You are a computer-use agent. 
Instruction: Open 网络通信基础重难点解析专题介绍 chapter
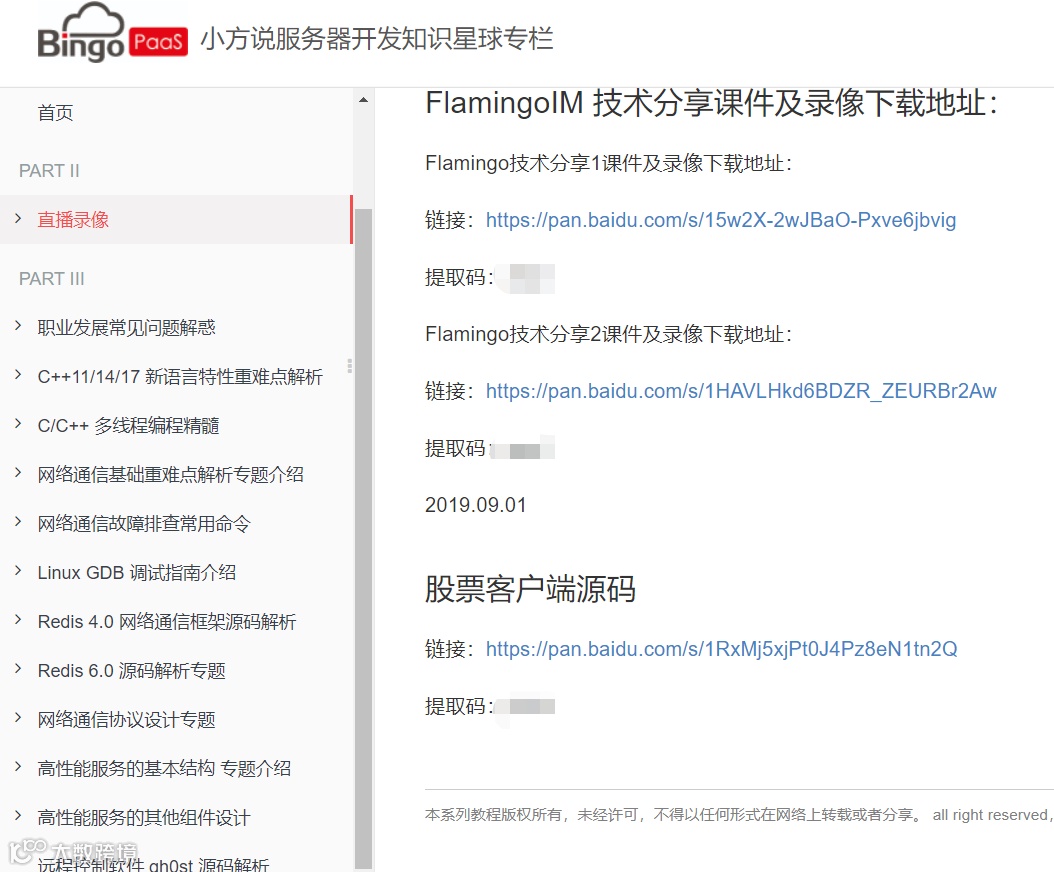pyautogui.click(x=171, y=475)
